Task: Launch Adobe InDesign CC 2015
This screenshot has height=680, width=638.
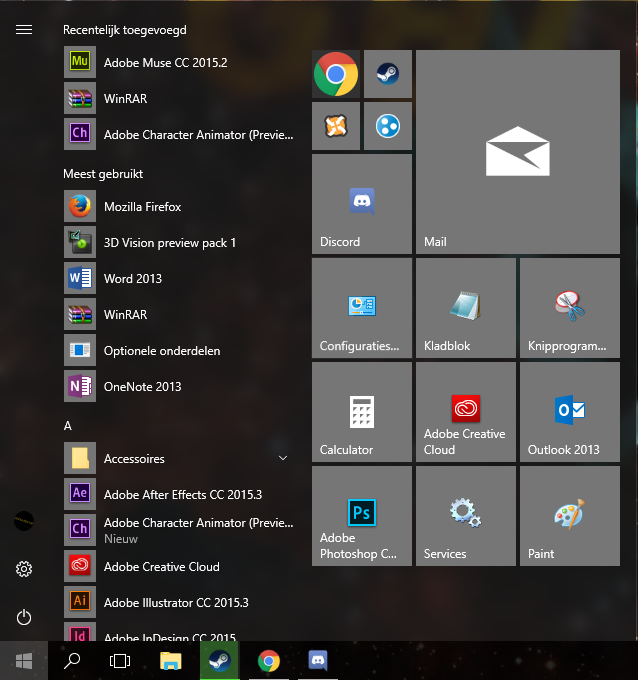Action: 180,631
